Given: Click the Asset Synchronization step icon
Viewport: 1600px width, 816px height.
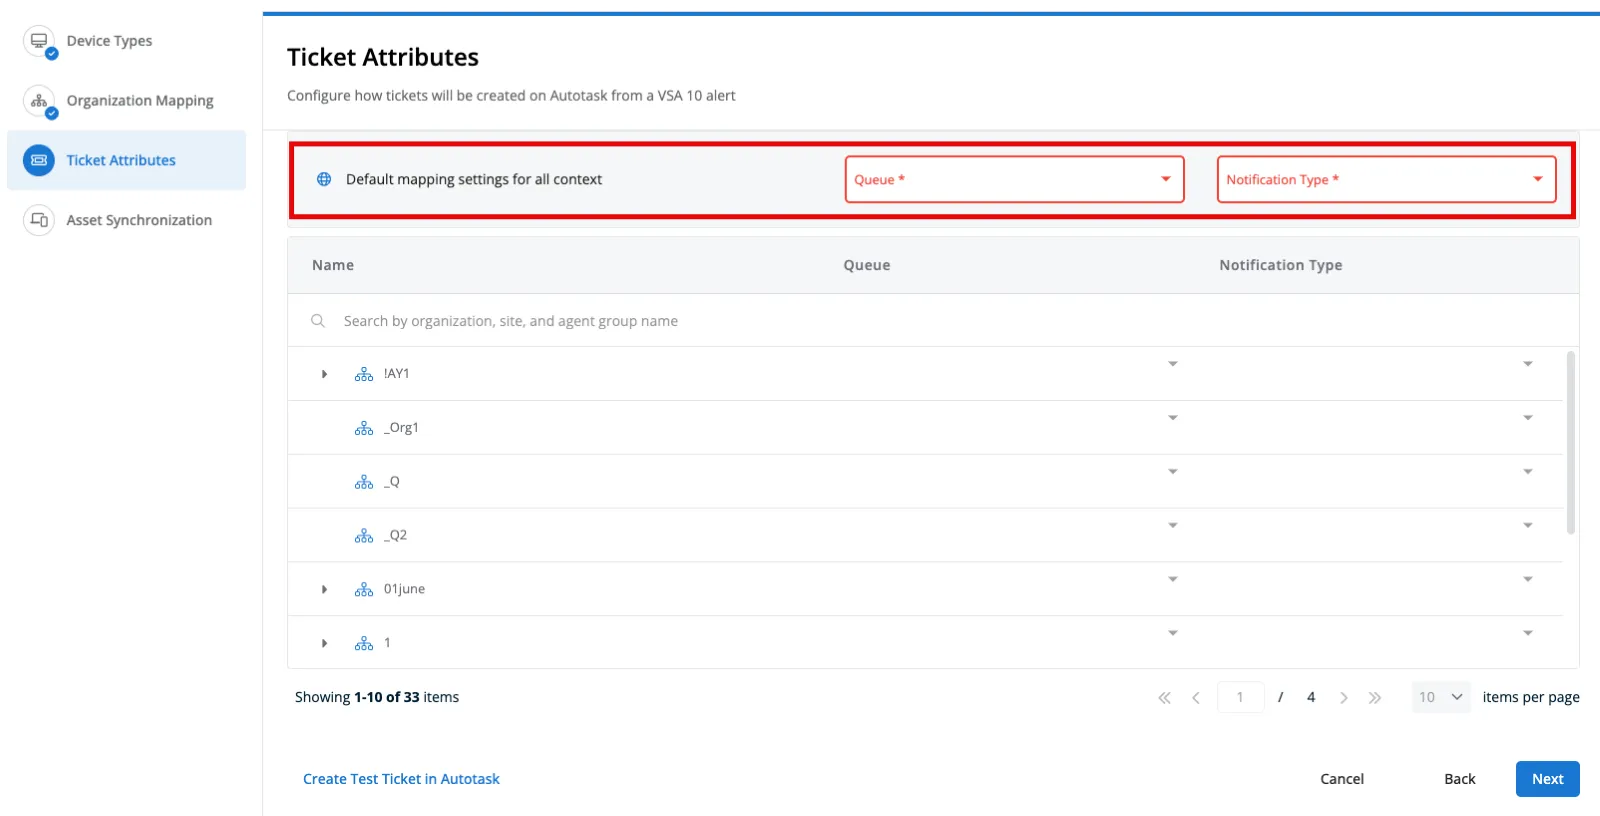Looking at the screenshot, I should coord(39,220).
